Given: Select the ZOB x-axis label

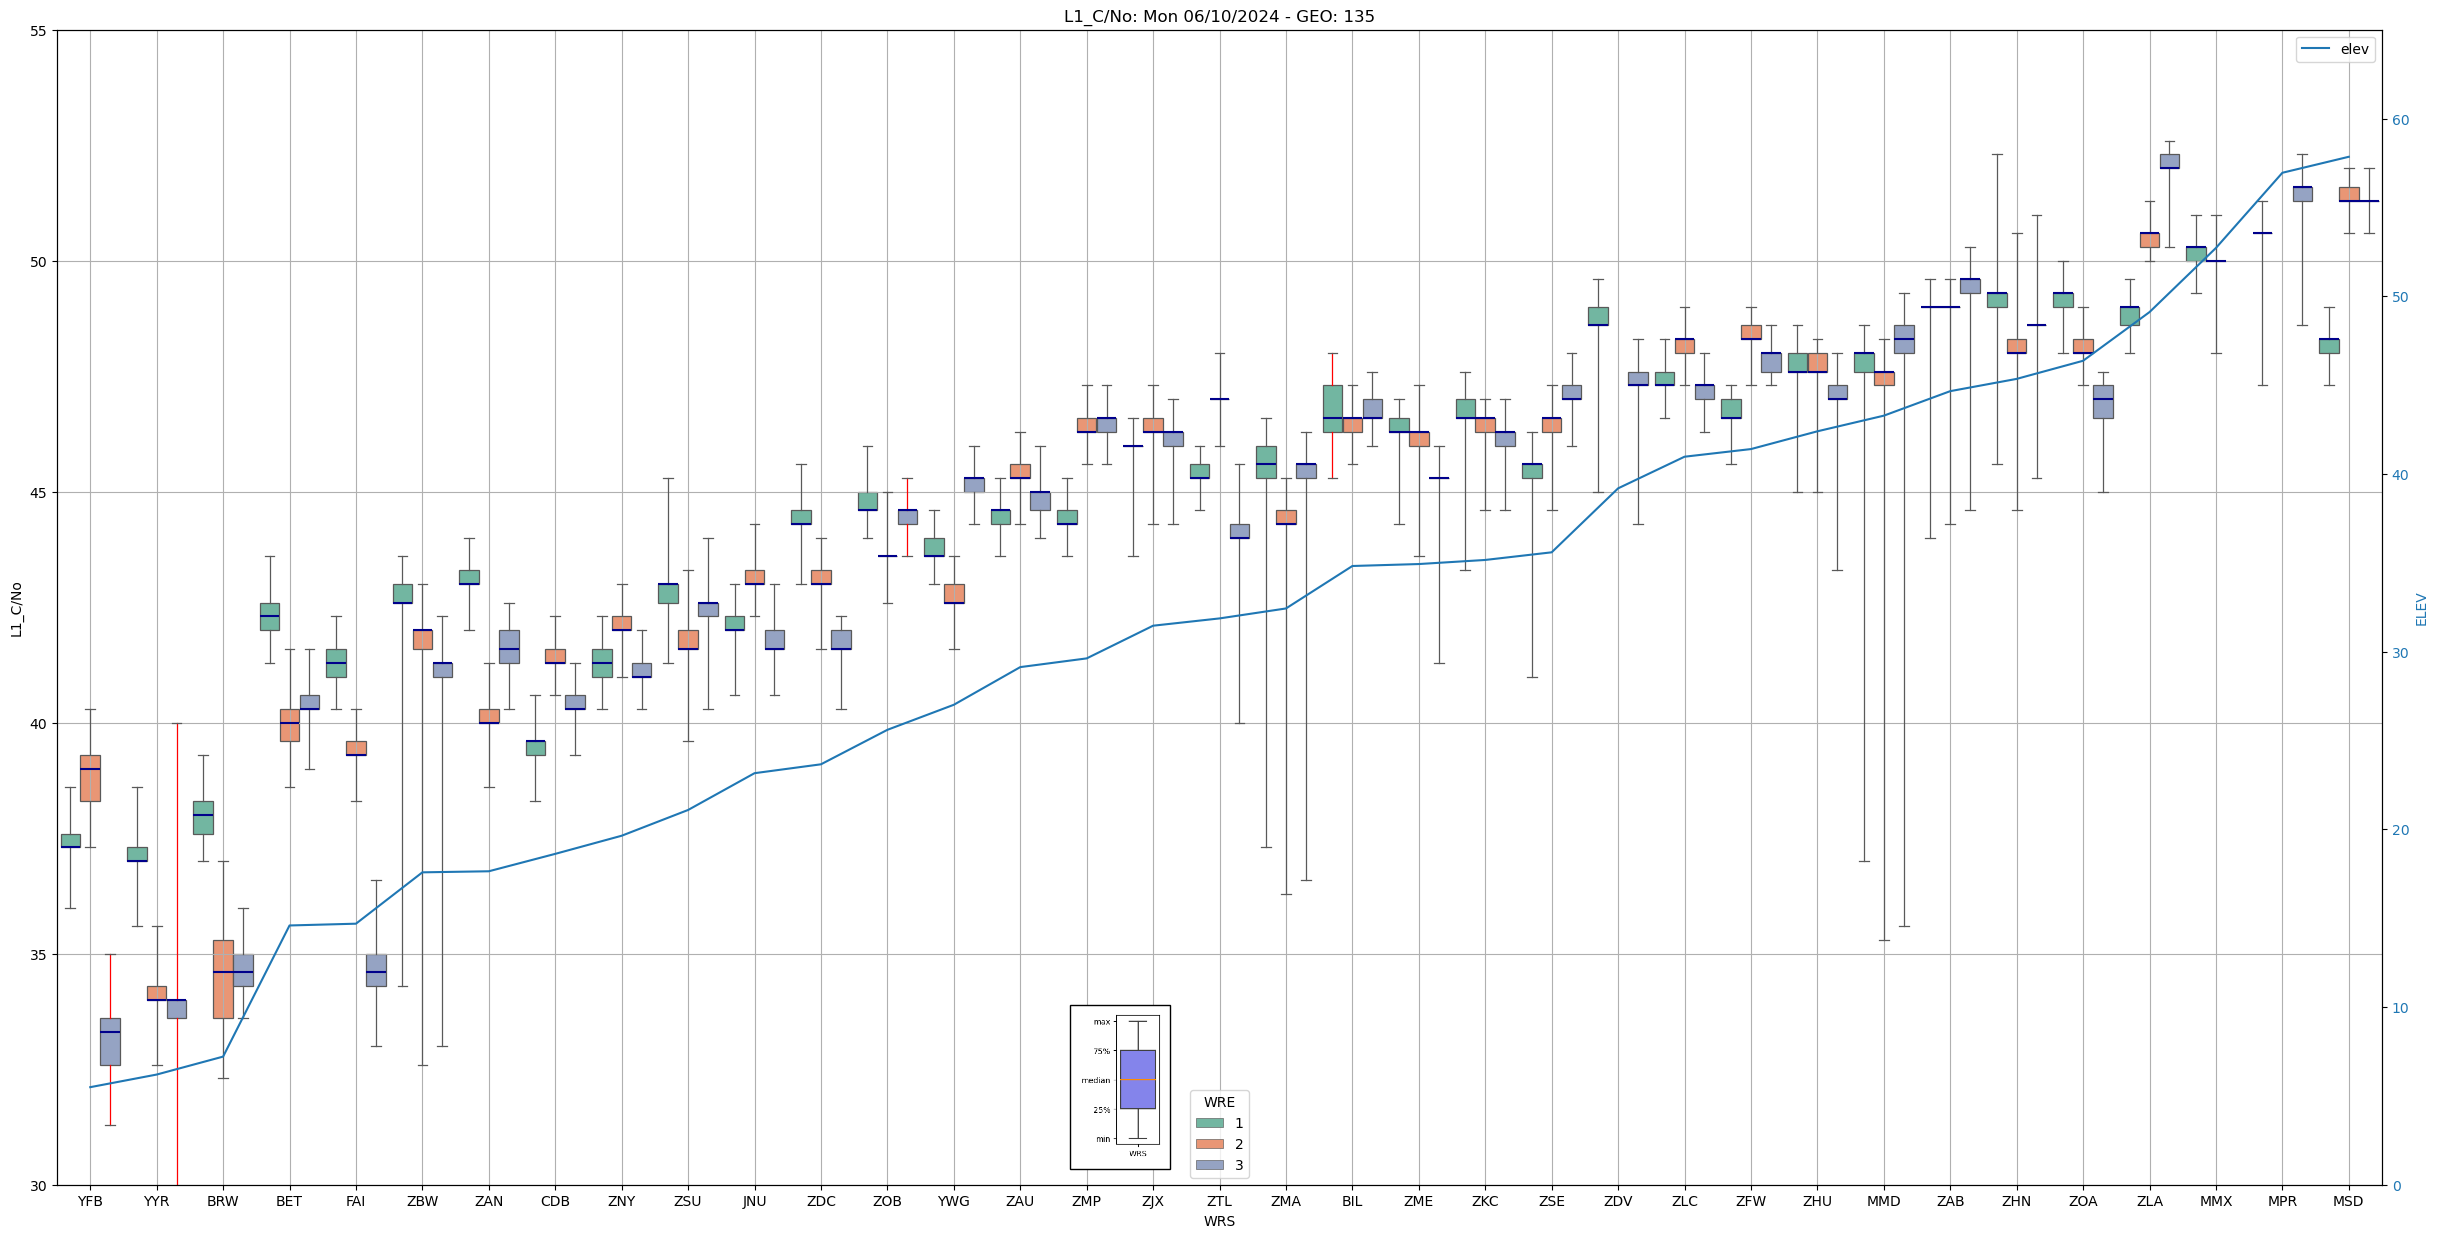Looking at the screenshot, I should [887, 1201].
